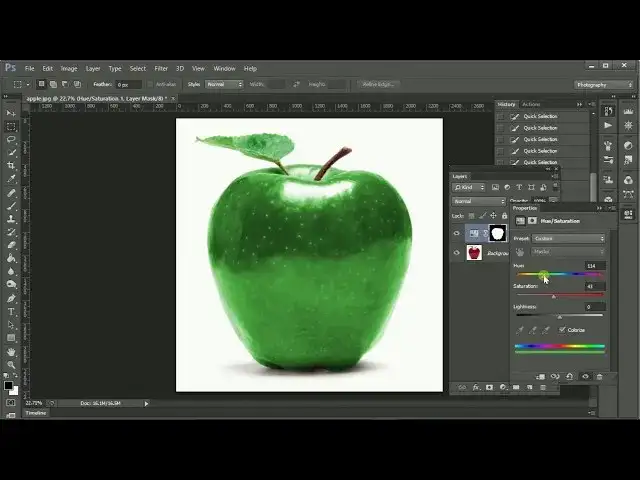Collapse the History panel double arrows
This screenshot has width=640, height=480.
579,104
